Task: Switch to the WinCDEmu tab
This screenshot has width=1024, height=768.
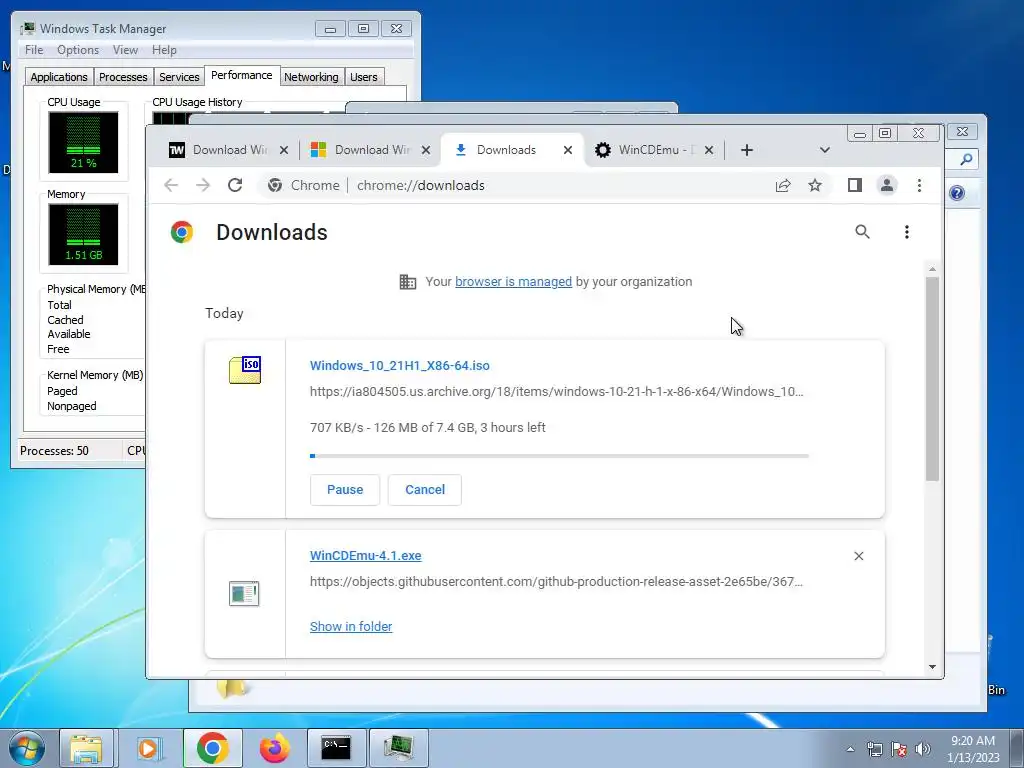Action: (654, 150)
